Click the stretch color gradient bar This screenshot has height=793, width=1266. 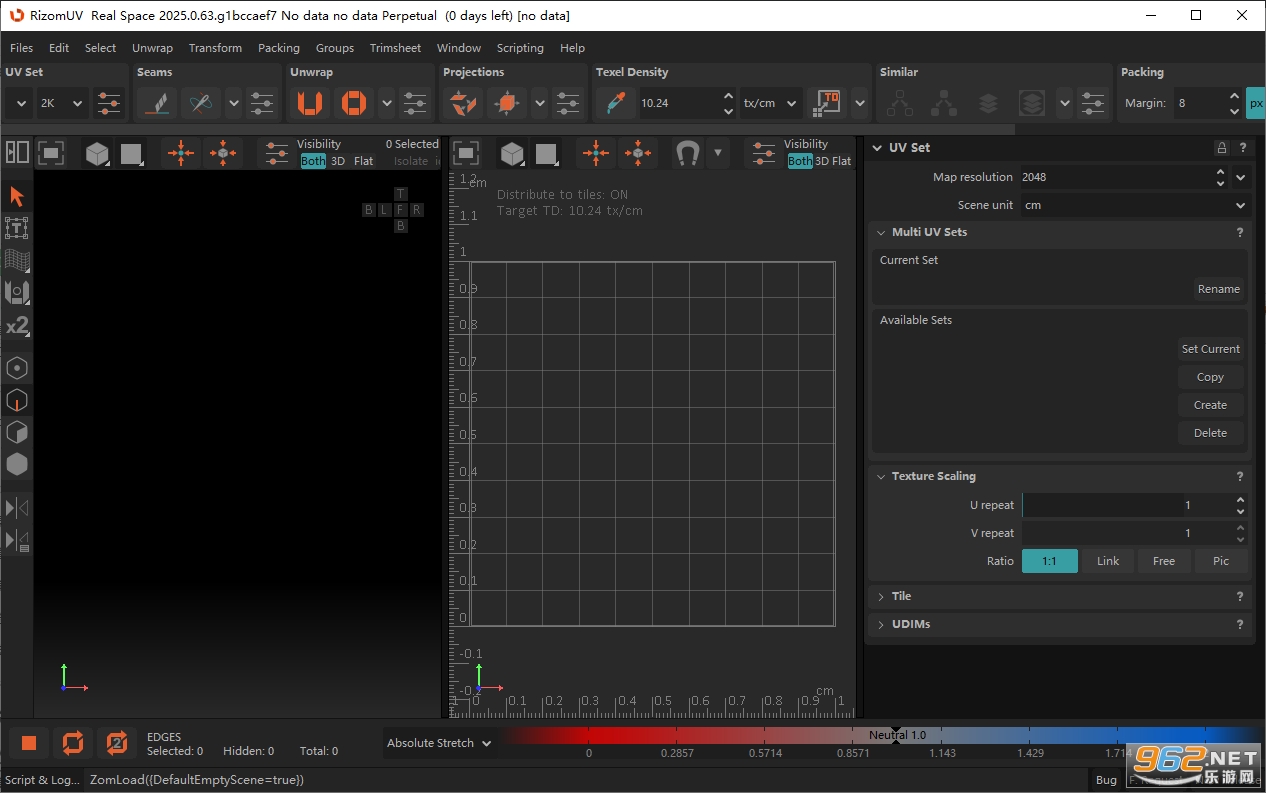click(882, 736)
